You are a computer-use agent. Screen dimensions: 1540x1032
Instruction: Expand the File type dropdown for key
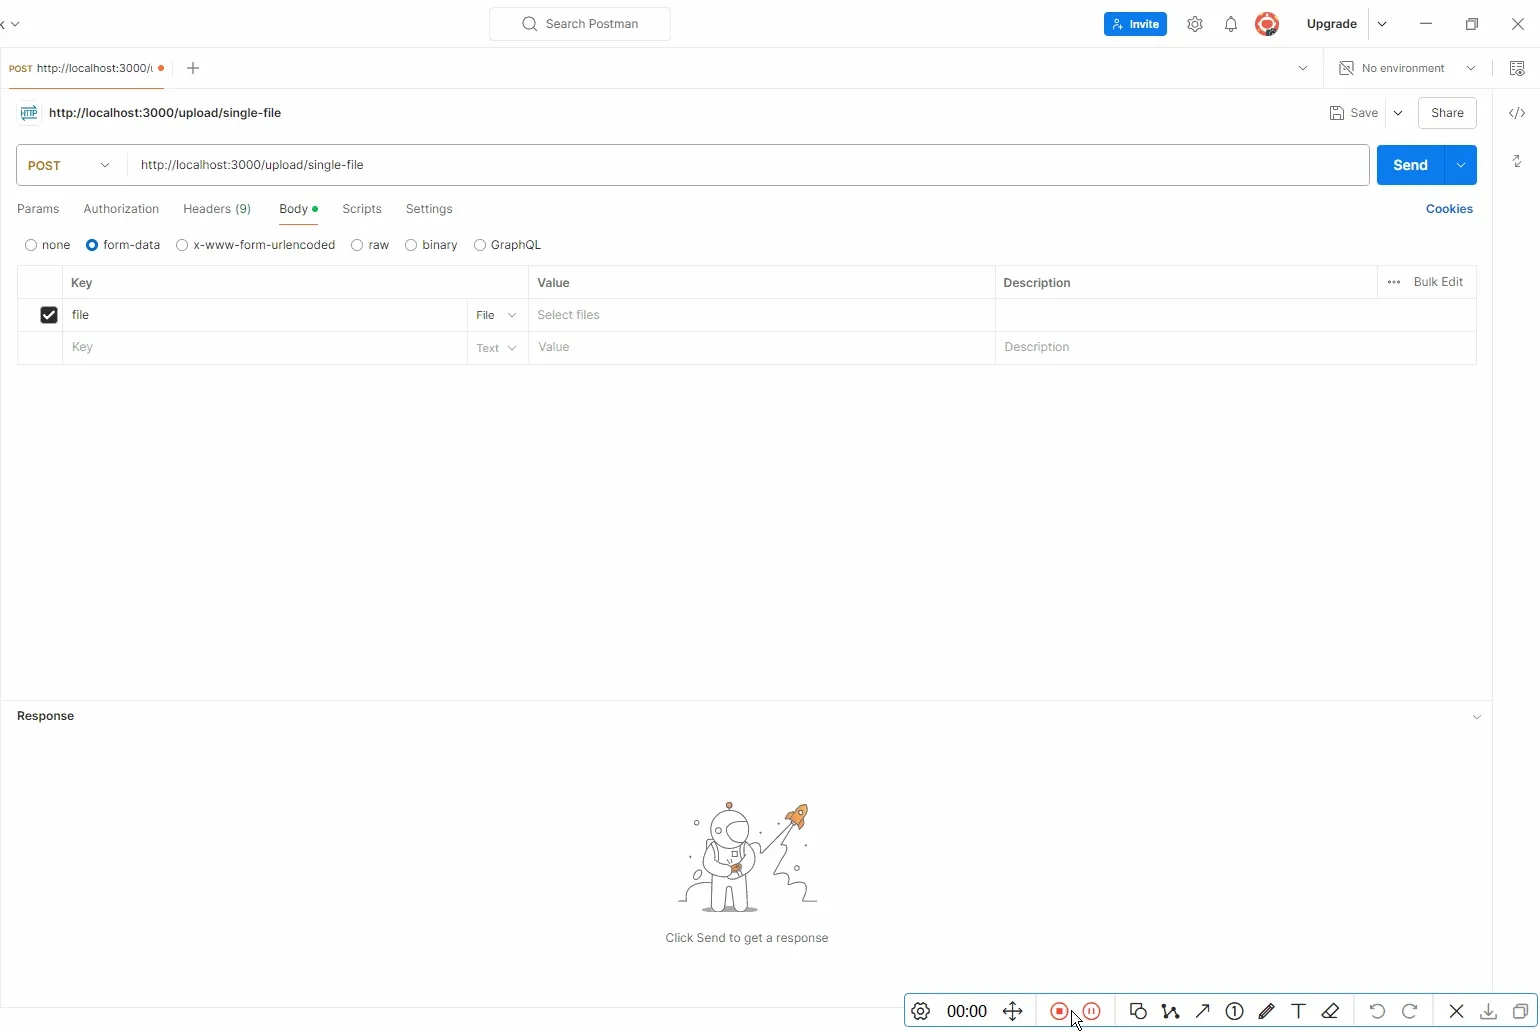point(497,315)
